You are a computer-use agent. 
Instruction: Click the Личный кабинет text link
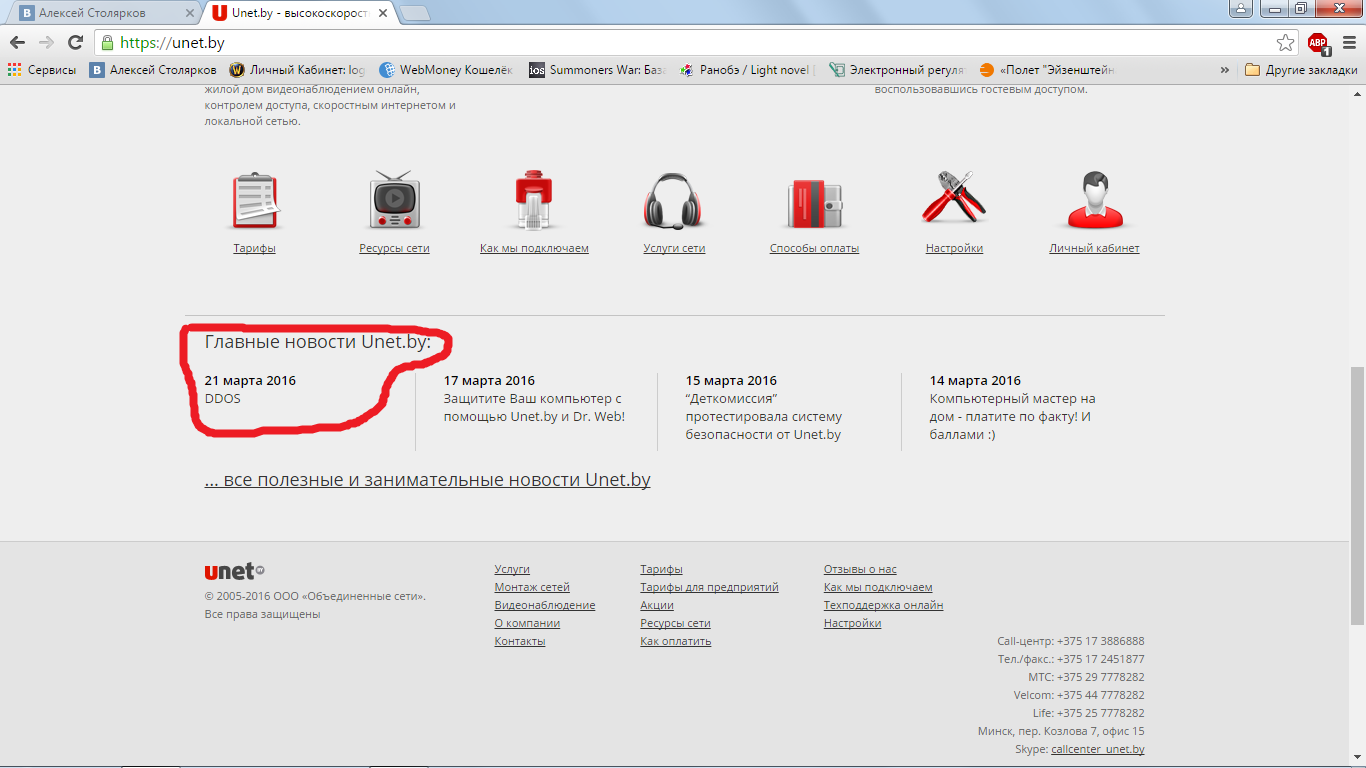pyautogui.click(x=1094, y=248)
